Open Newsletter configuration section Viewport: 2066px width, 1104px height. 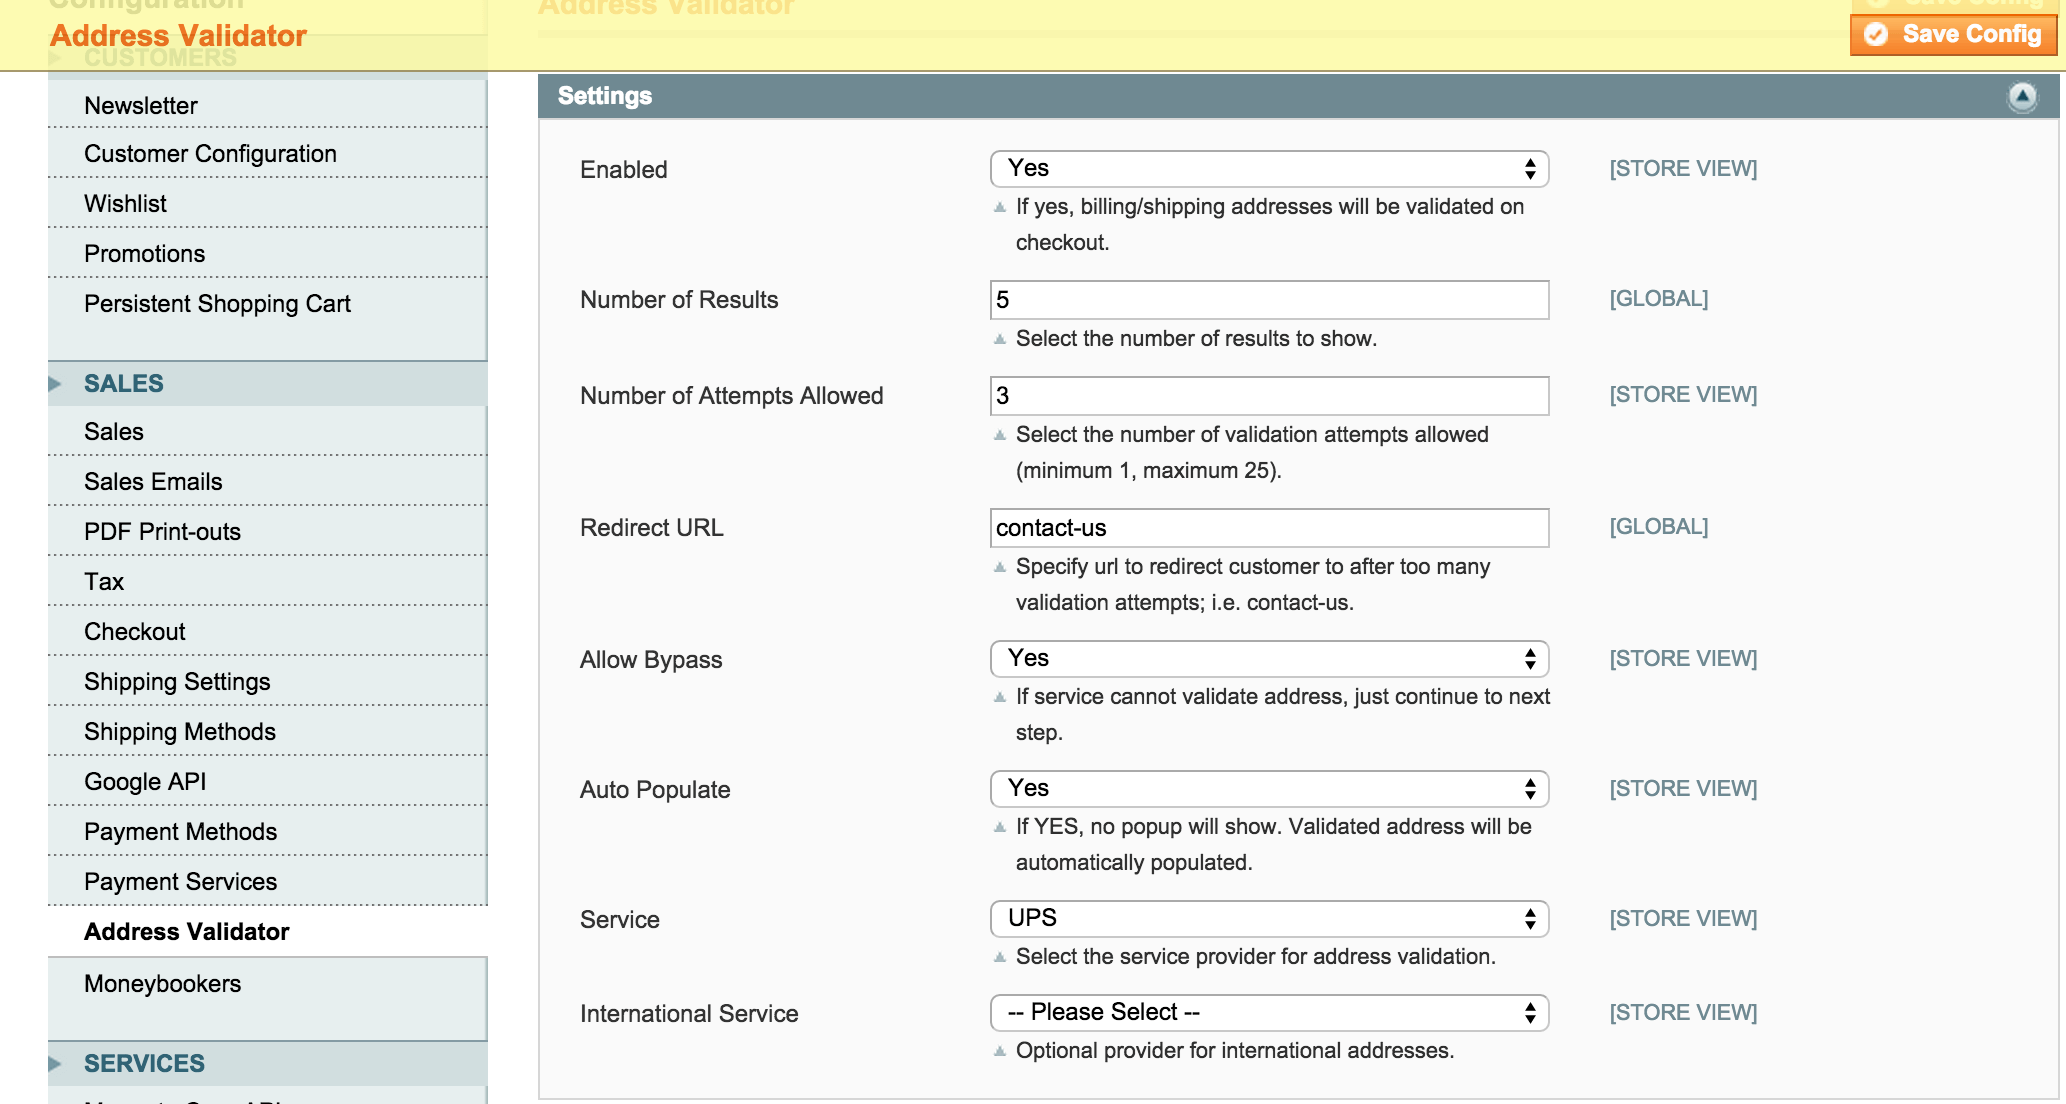141,106
